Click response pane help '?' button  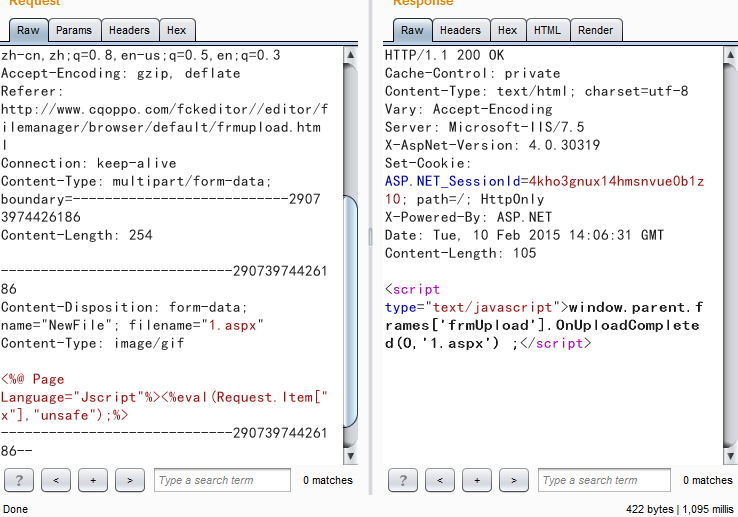coord(403,480)
